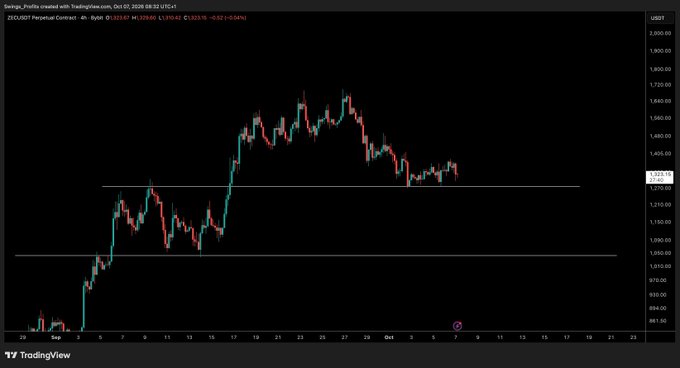Click the open value 1,323.67 in legend
The width and height of the screenshot is (680, 368).
coord(118,18)
